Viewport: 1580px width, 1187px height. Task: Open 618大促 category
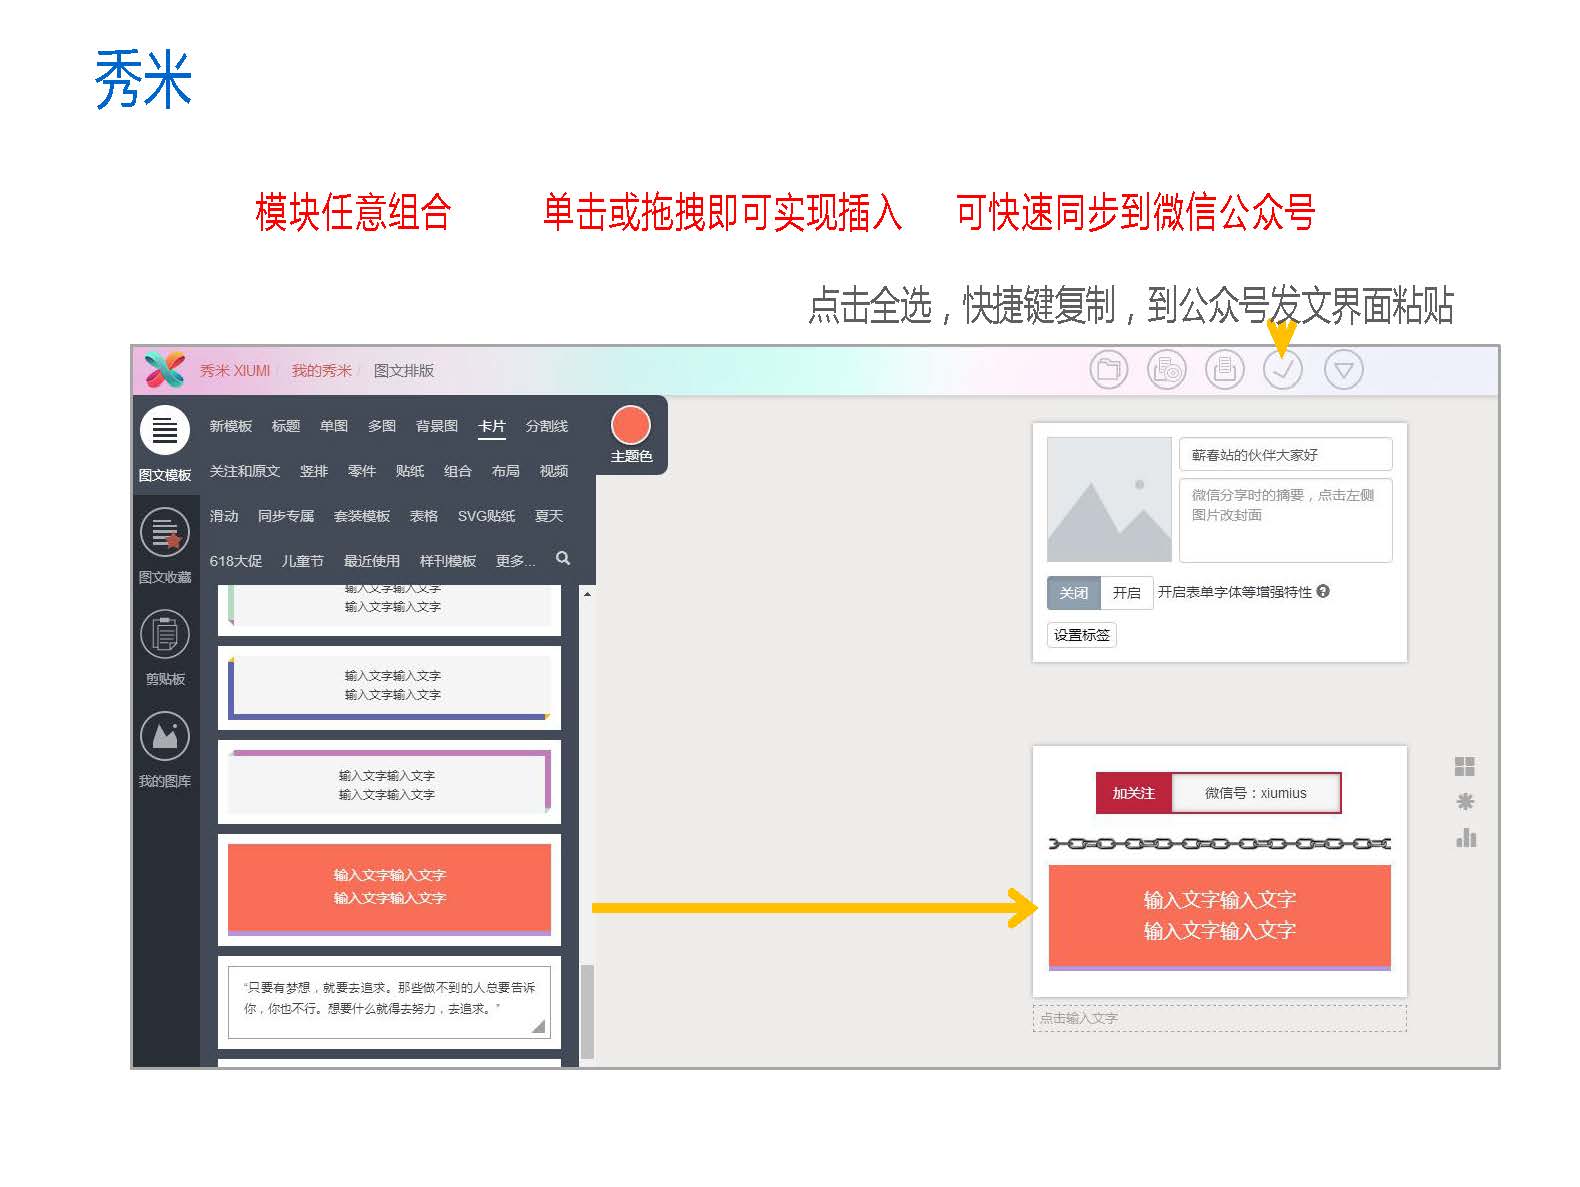coord(236,561)
